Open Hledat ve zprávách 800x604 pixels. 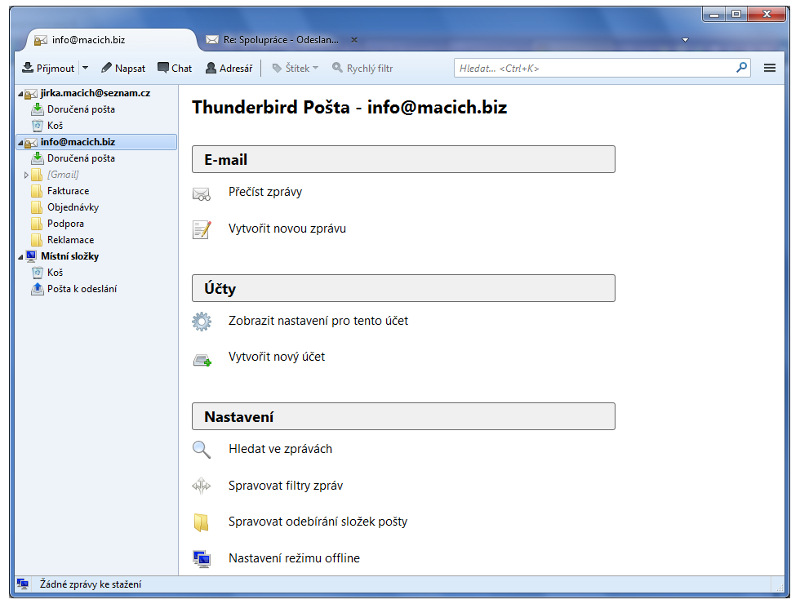click(280, 449)
